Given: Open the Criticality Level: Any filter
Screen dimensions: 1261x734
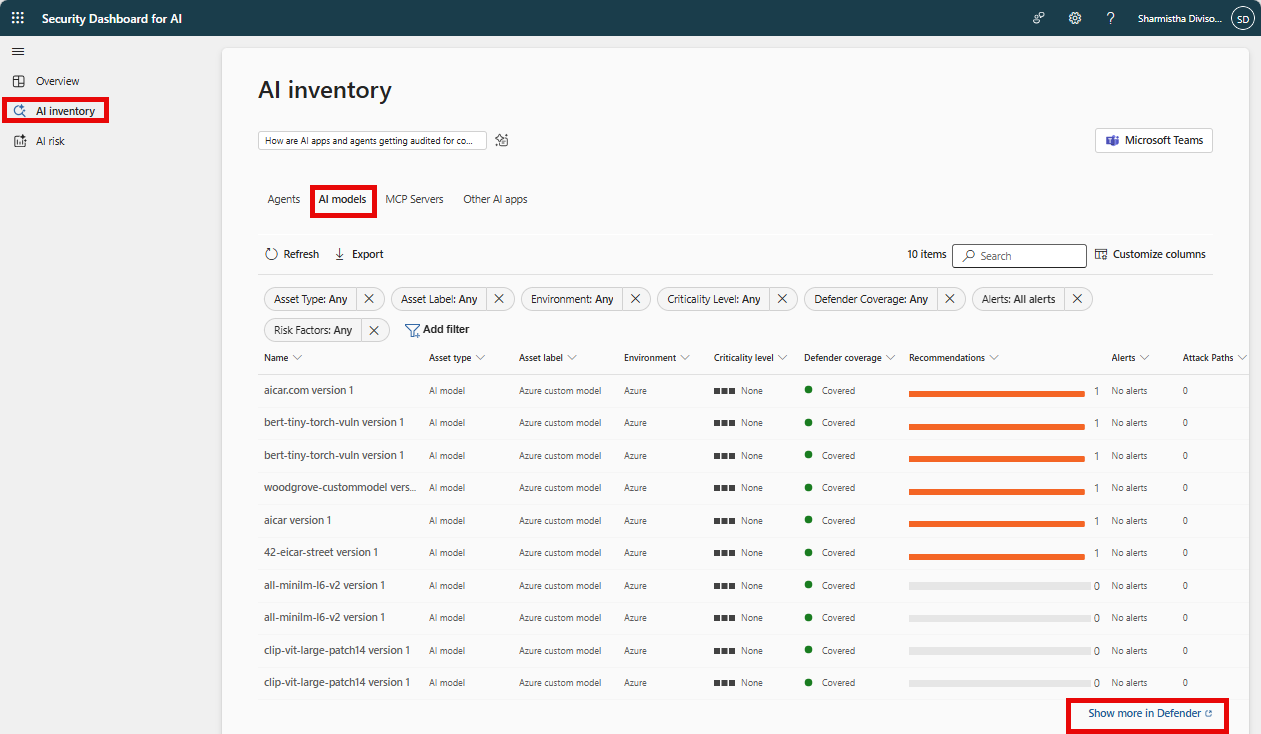Looking at the screenshot, I should (714, 299).
